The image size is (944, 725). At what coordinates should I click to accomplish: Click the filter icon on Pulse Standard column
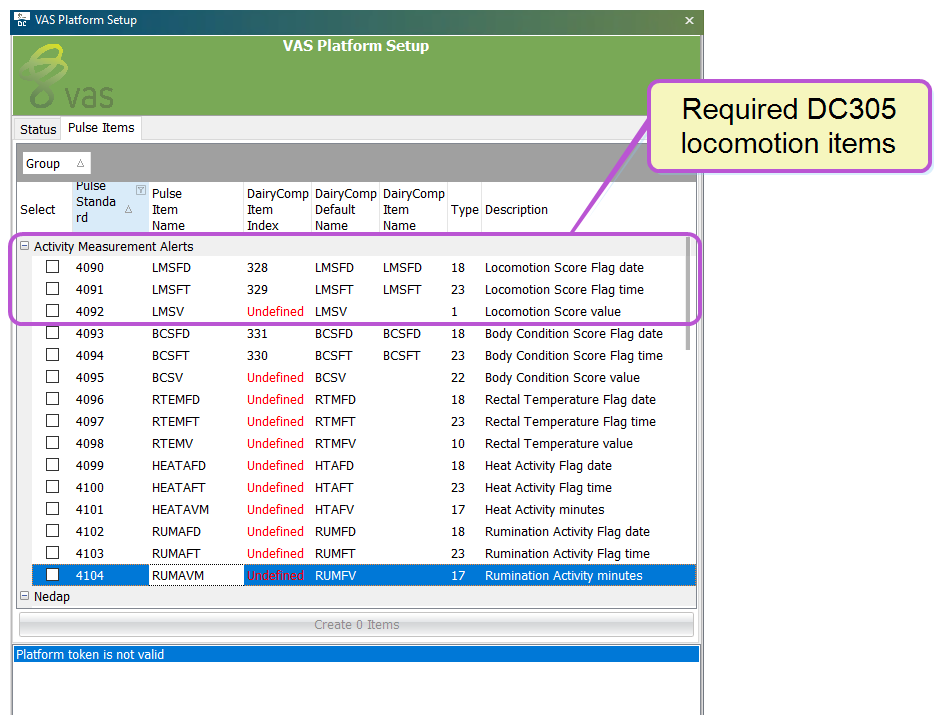[x=141, y=190]
